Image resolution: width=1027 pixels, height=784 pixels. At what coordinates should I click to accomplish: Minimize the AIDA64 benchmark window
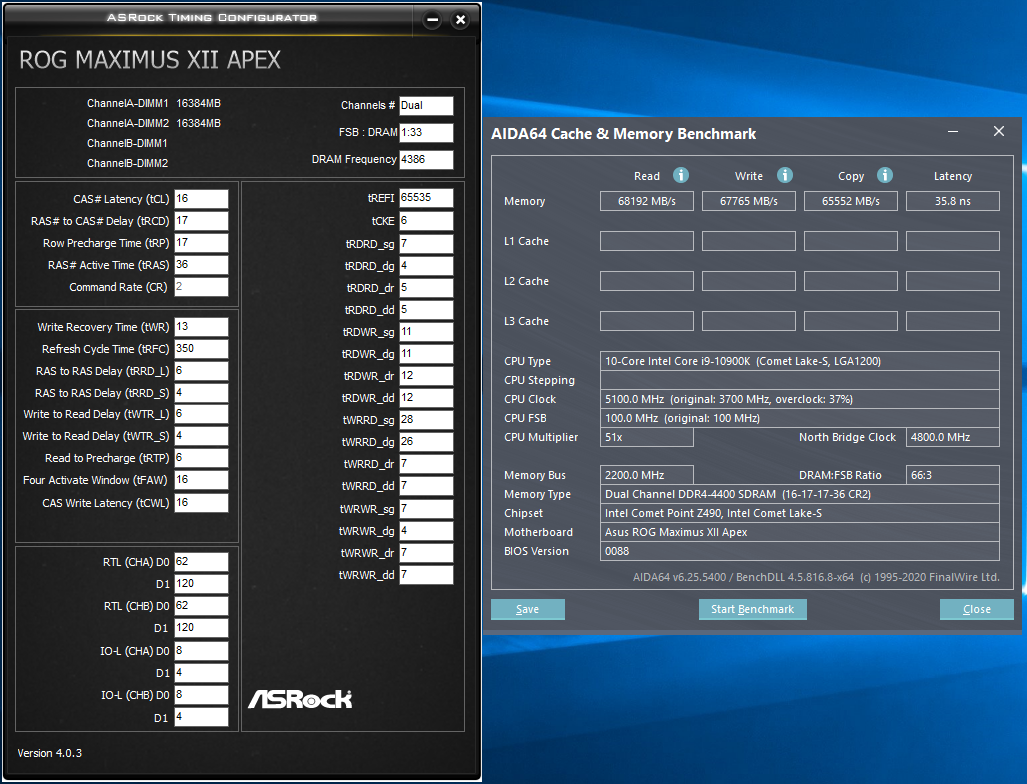[953, 132]
